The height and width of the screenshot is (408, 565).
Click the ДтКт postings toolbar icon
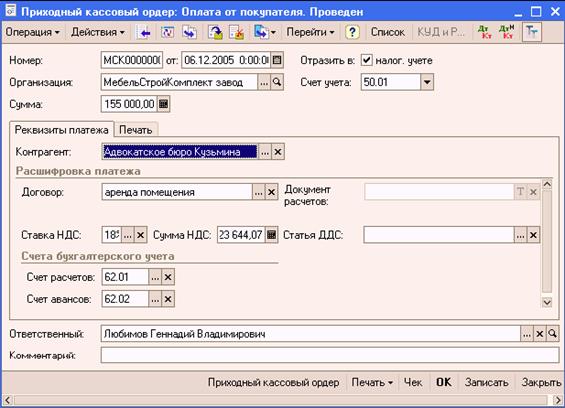[x=485, y=32]
